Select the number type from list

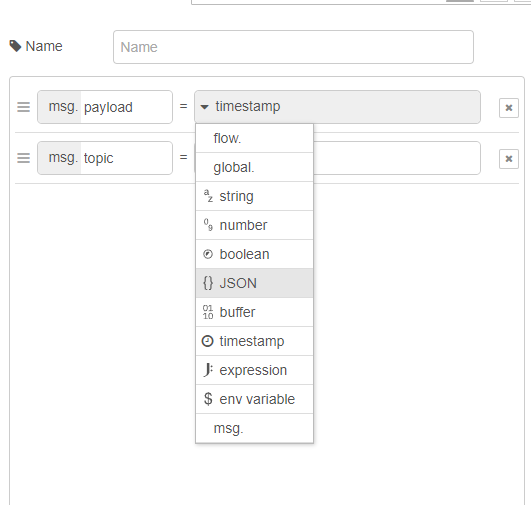[254, 225]
